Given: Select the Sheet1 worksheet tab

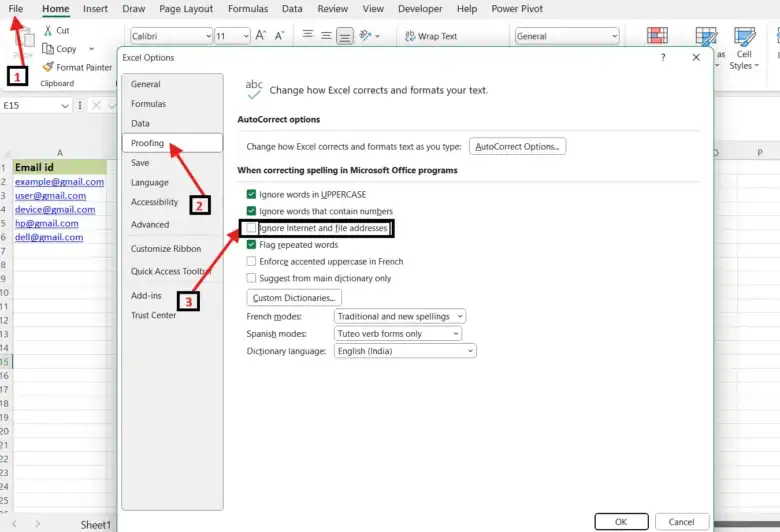Looking at the screenshot, I should (x=96, y=525).
